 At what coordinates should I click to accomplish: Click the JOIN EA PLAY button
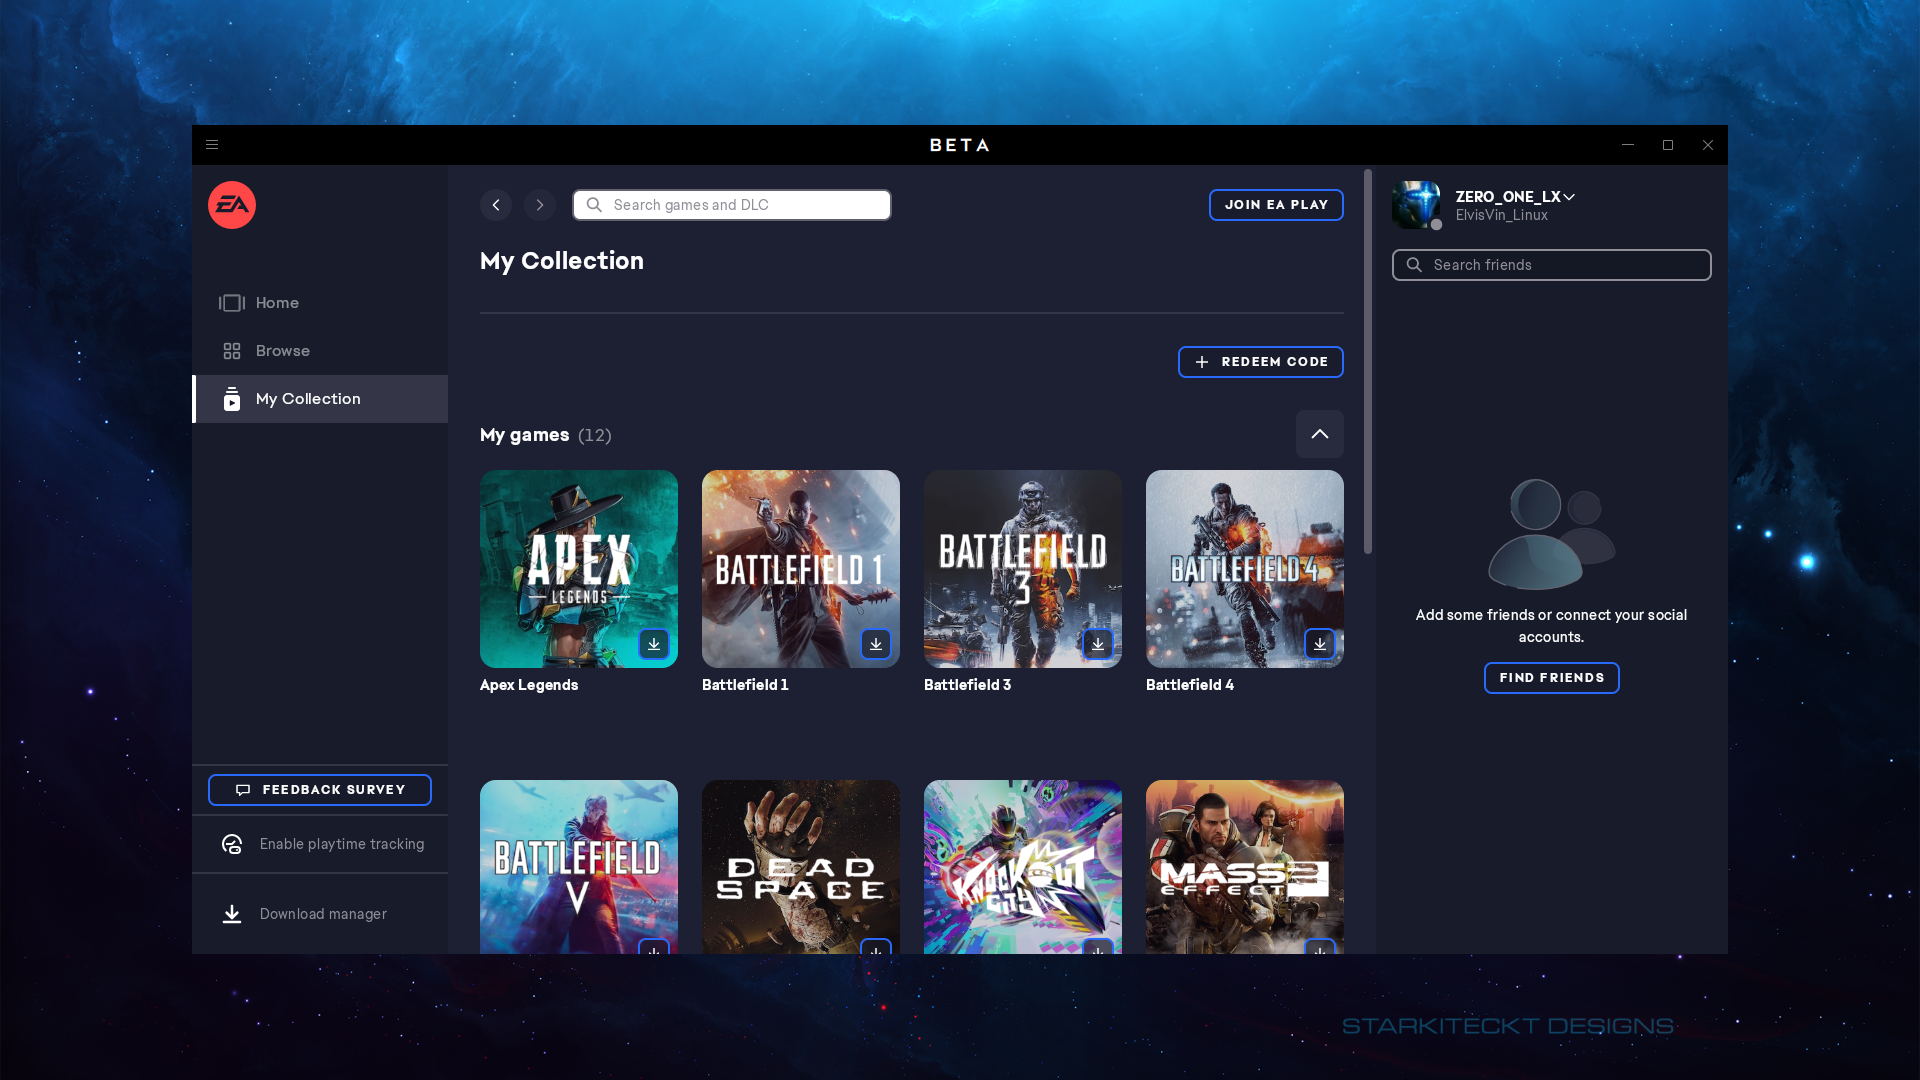click(x=1275, y=204)
